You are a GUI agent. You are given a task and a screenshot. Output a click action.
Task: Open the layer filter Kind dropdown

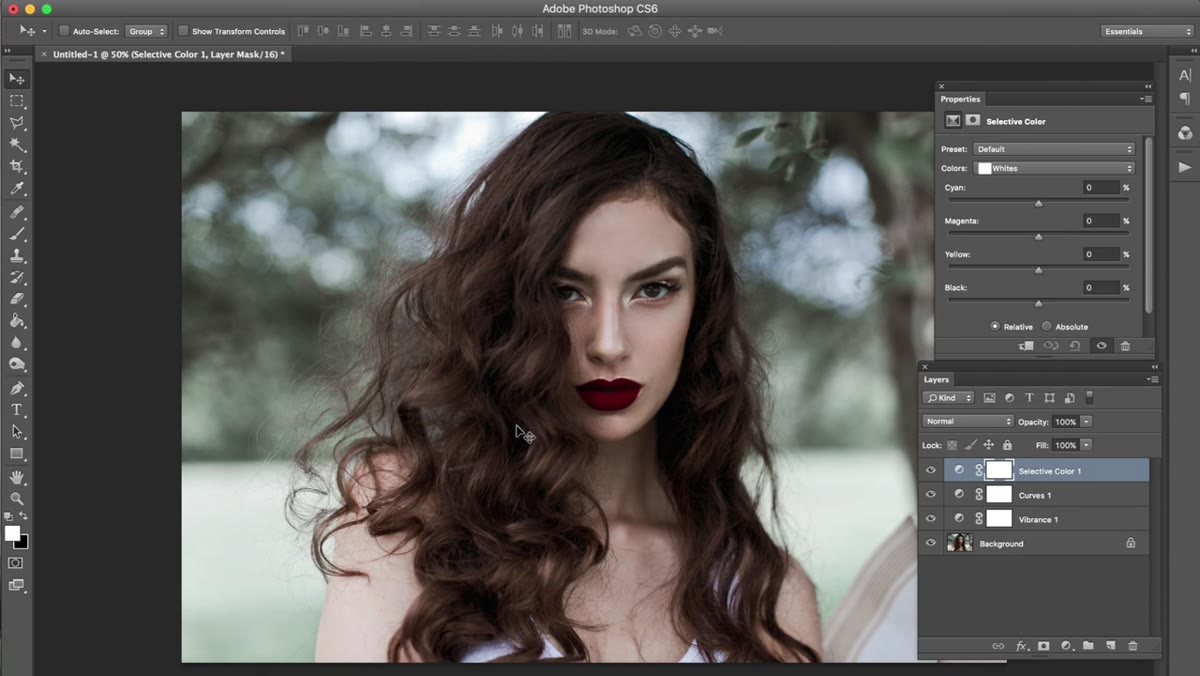[x=949, y=398]
